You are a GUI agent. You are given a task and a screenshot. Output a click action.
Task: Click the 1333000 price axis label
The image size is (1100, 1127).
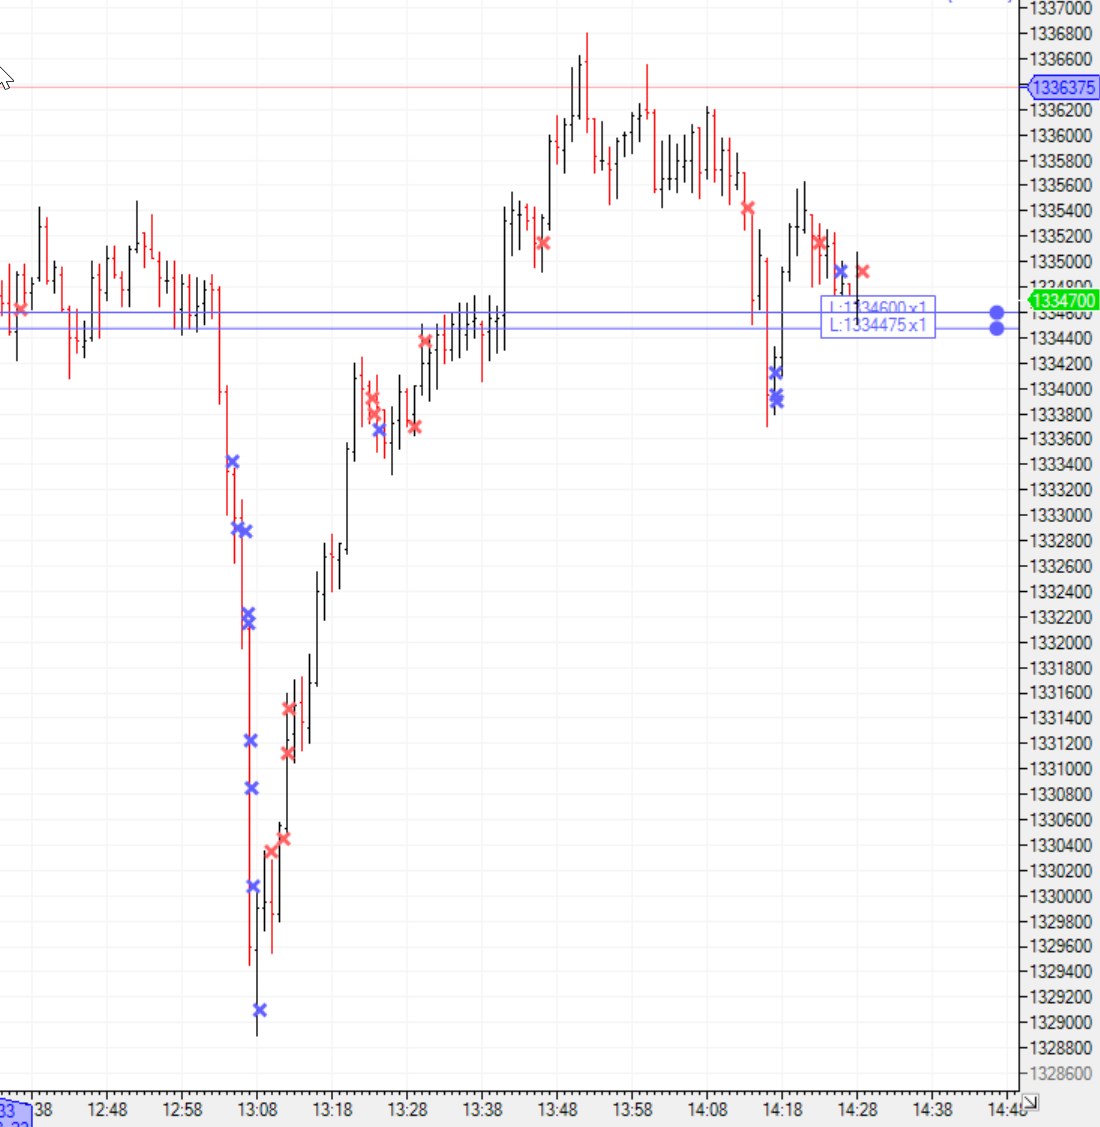[x=1060, y=515]
